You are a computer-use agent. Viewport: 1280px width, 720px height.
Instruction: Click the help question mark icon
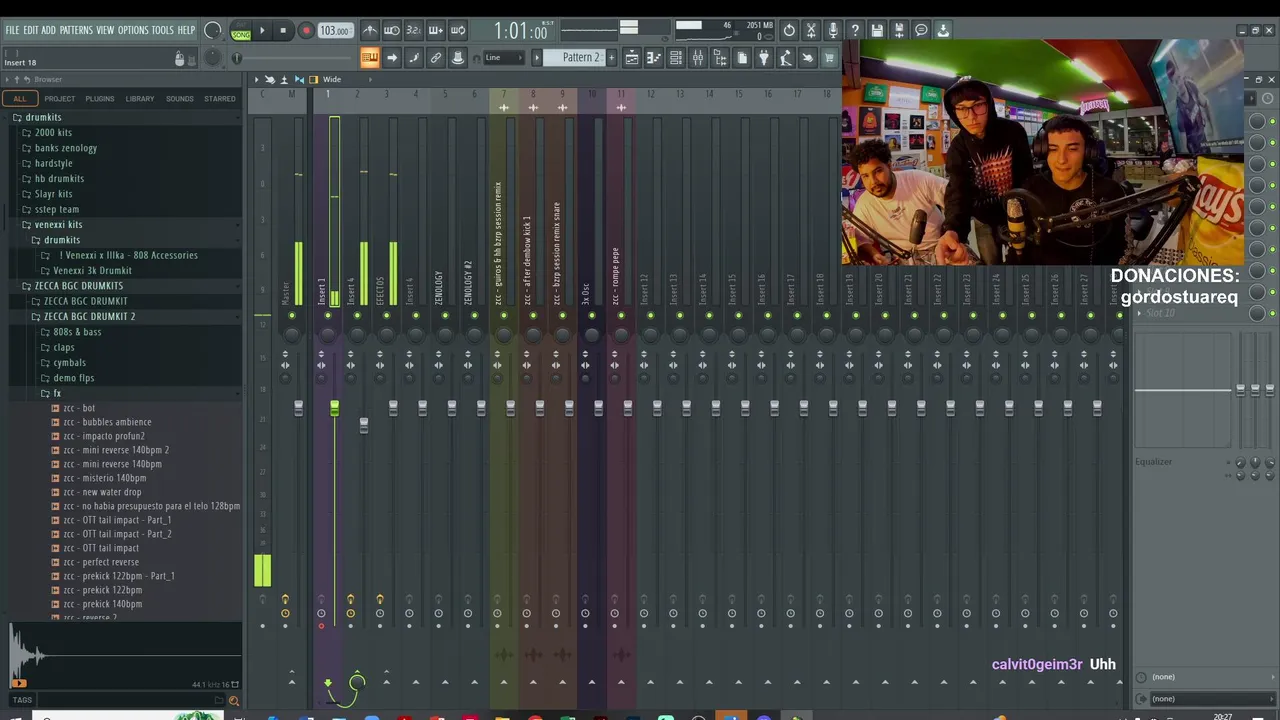(x=855, y=31)
